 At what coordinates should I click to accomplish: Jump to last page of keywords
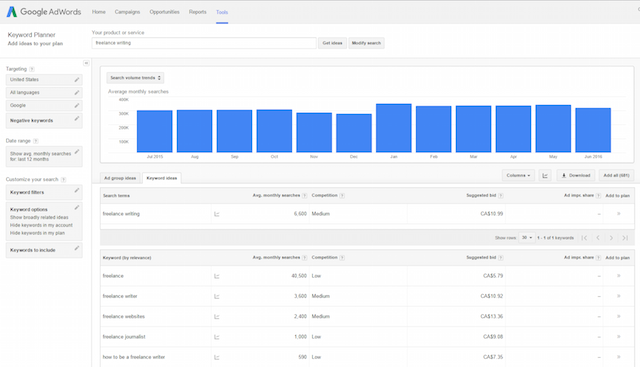click(625, 238)
